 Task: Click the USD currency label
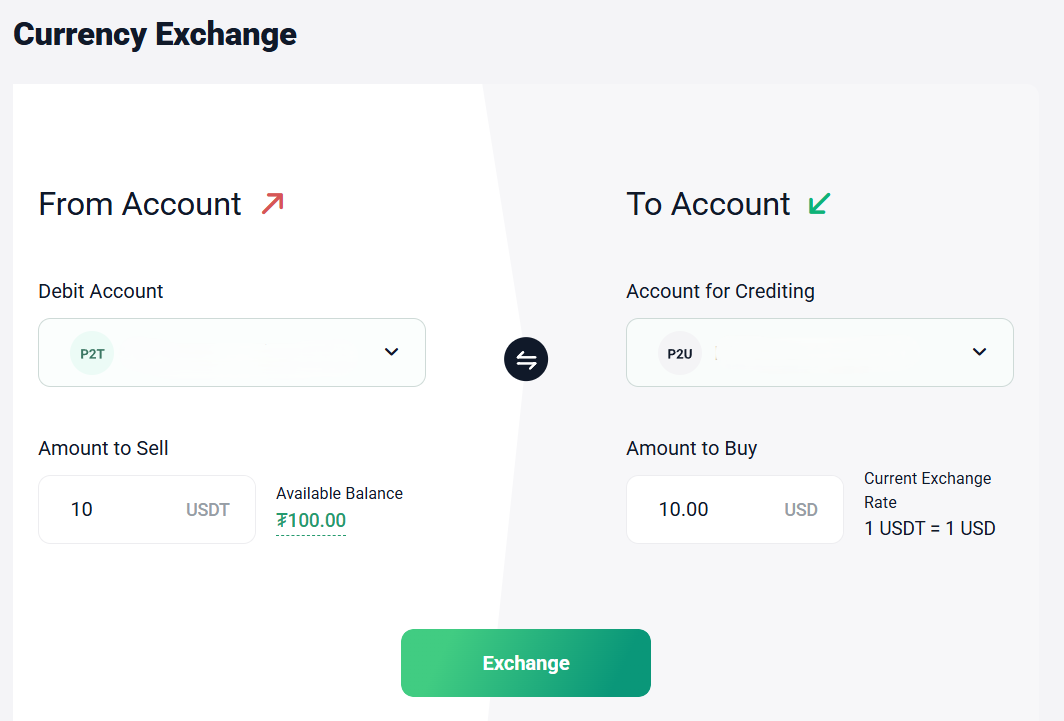801,510
